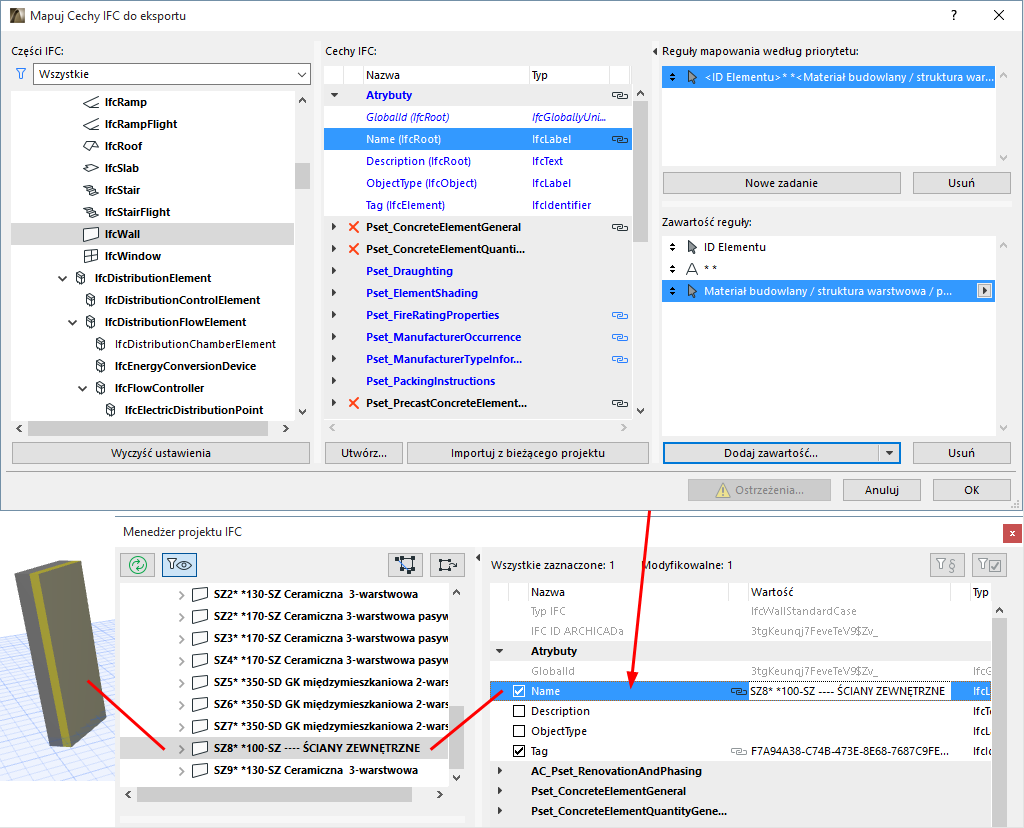Click the link icon on Name (IfcRoot) row
This screenshot has height=828, width=1024.
(619, 139)
